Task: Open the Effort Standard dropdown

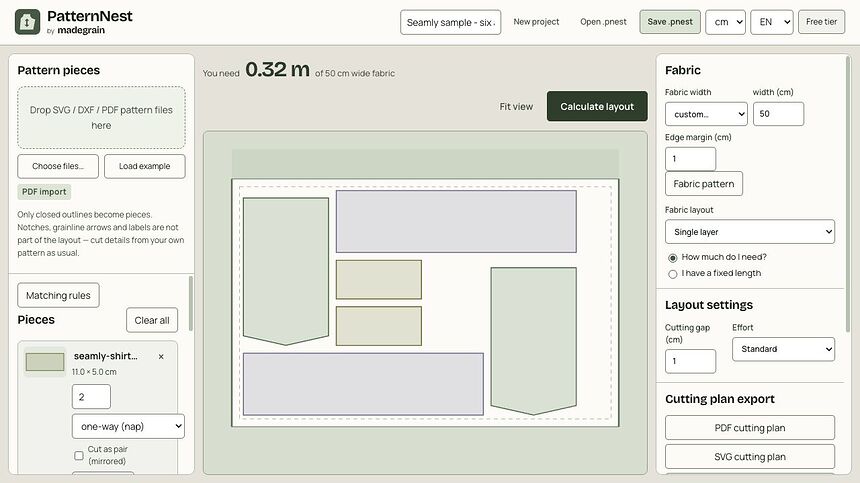Action: [x=783, y=349]
